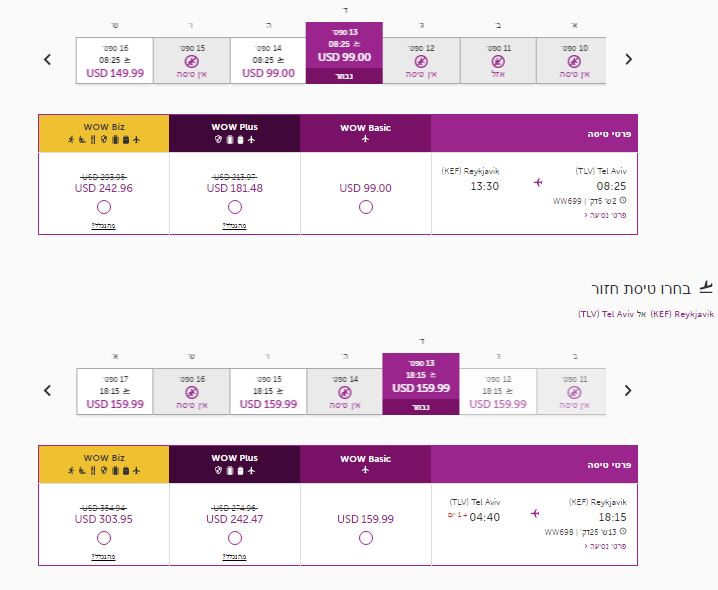The image size is (718, 590).
Task: Select WOW Basic USD 159.99 return fare
Action: [x=365, y=538]
